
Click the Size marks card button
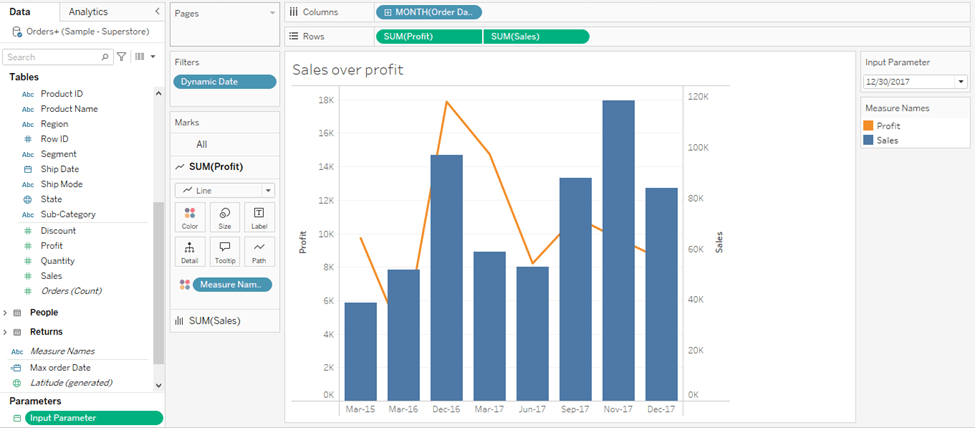click(224, 217)
